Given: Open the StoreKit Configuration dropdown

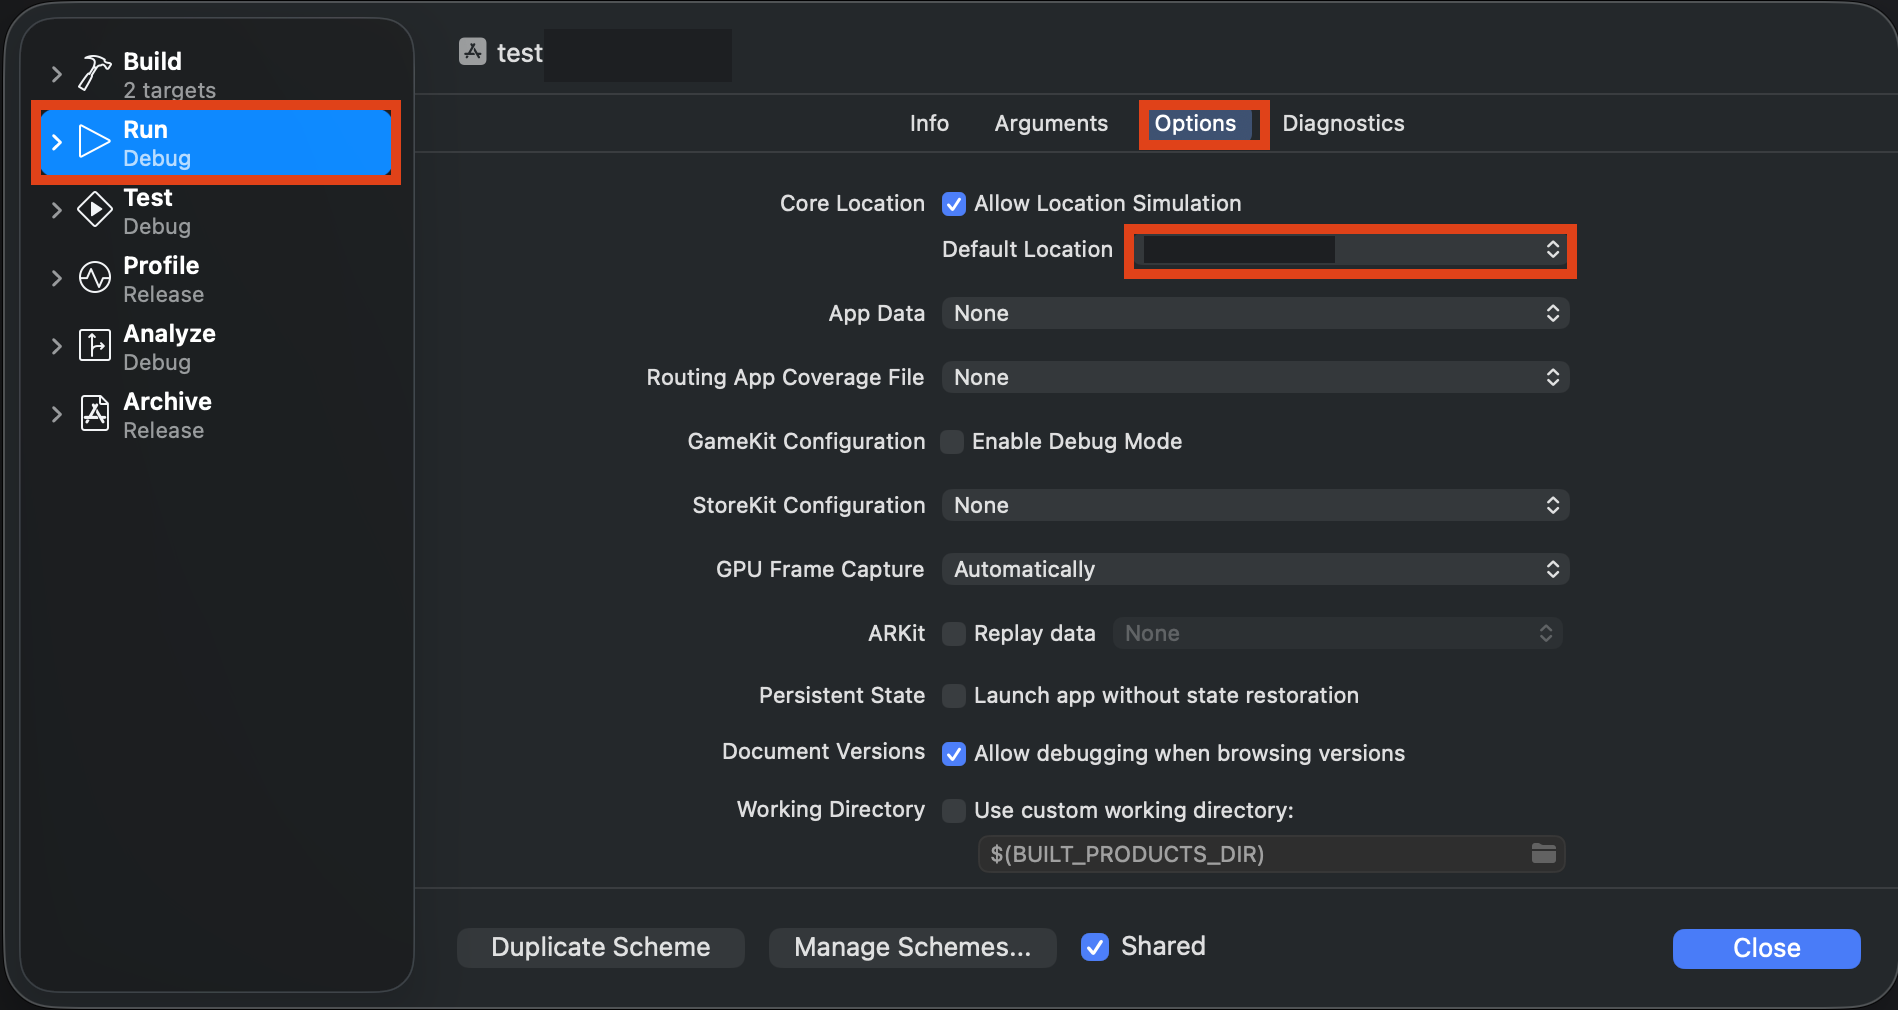Looking at the screenshot, I should (1255, 506).
